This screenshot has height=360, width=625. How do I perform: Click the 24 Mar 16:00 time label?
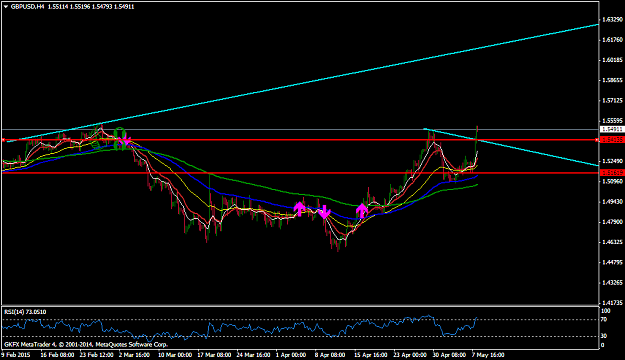pos(253,354)
